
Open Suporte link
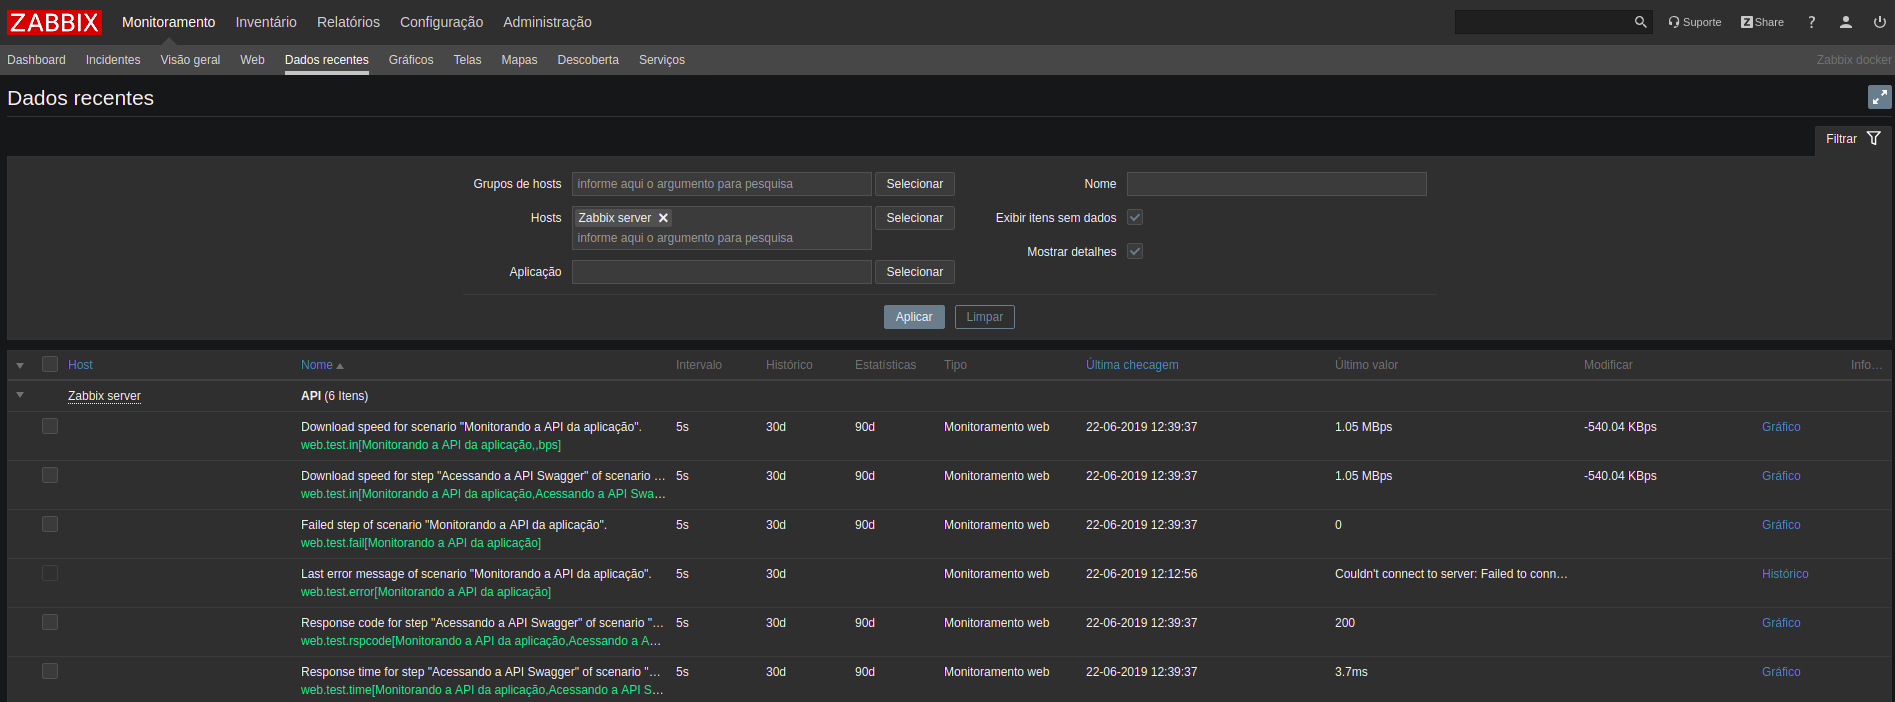[x=1695, y=22]
